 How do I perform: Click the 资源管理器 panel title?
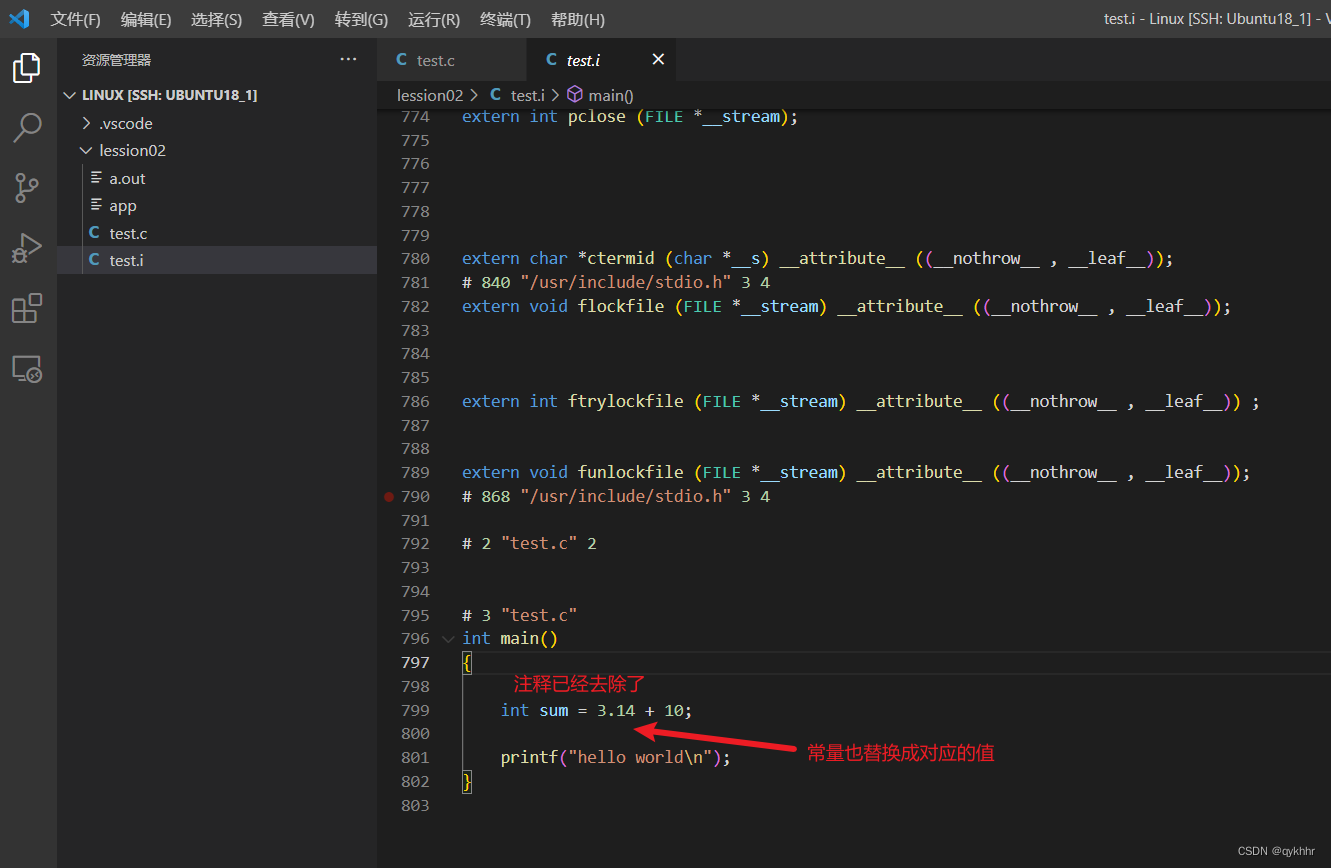(x=117, y=60)
